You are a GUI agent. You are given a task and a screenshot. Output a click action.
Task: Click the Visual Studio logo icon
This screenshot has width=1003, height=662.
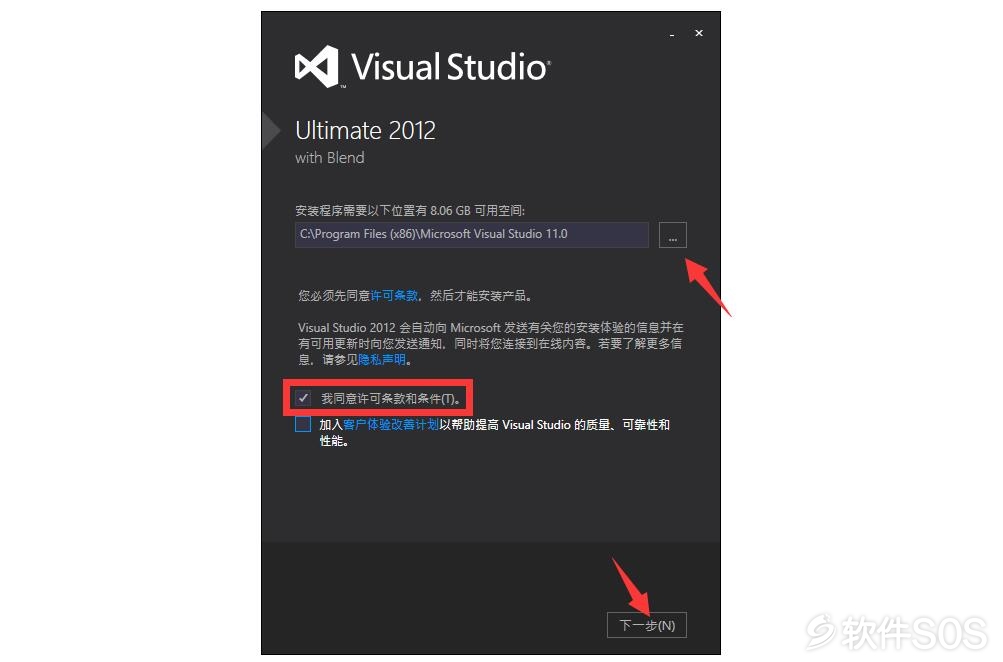316,67
